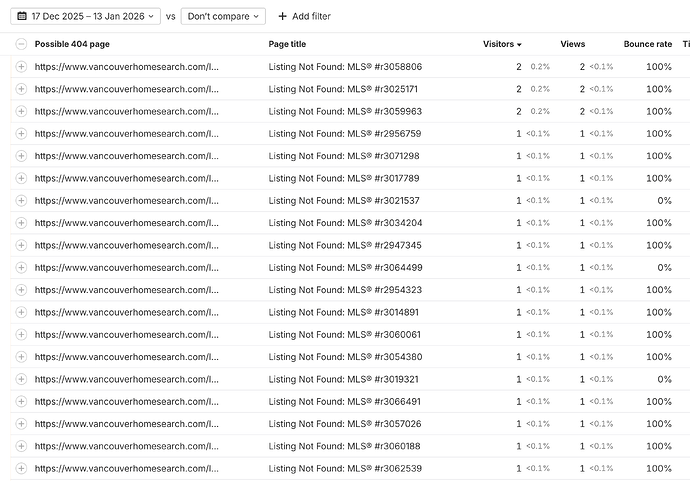Viewport: 690px width, 481px height.
Task: Sort by Possible 404 page column header
Action: point(72,44)
